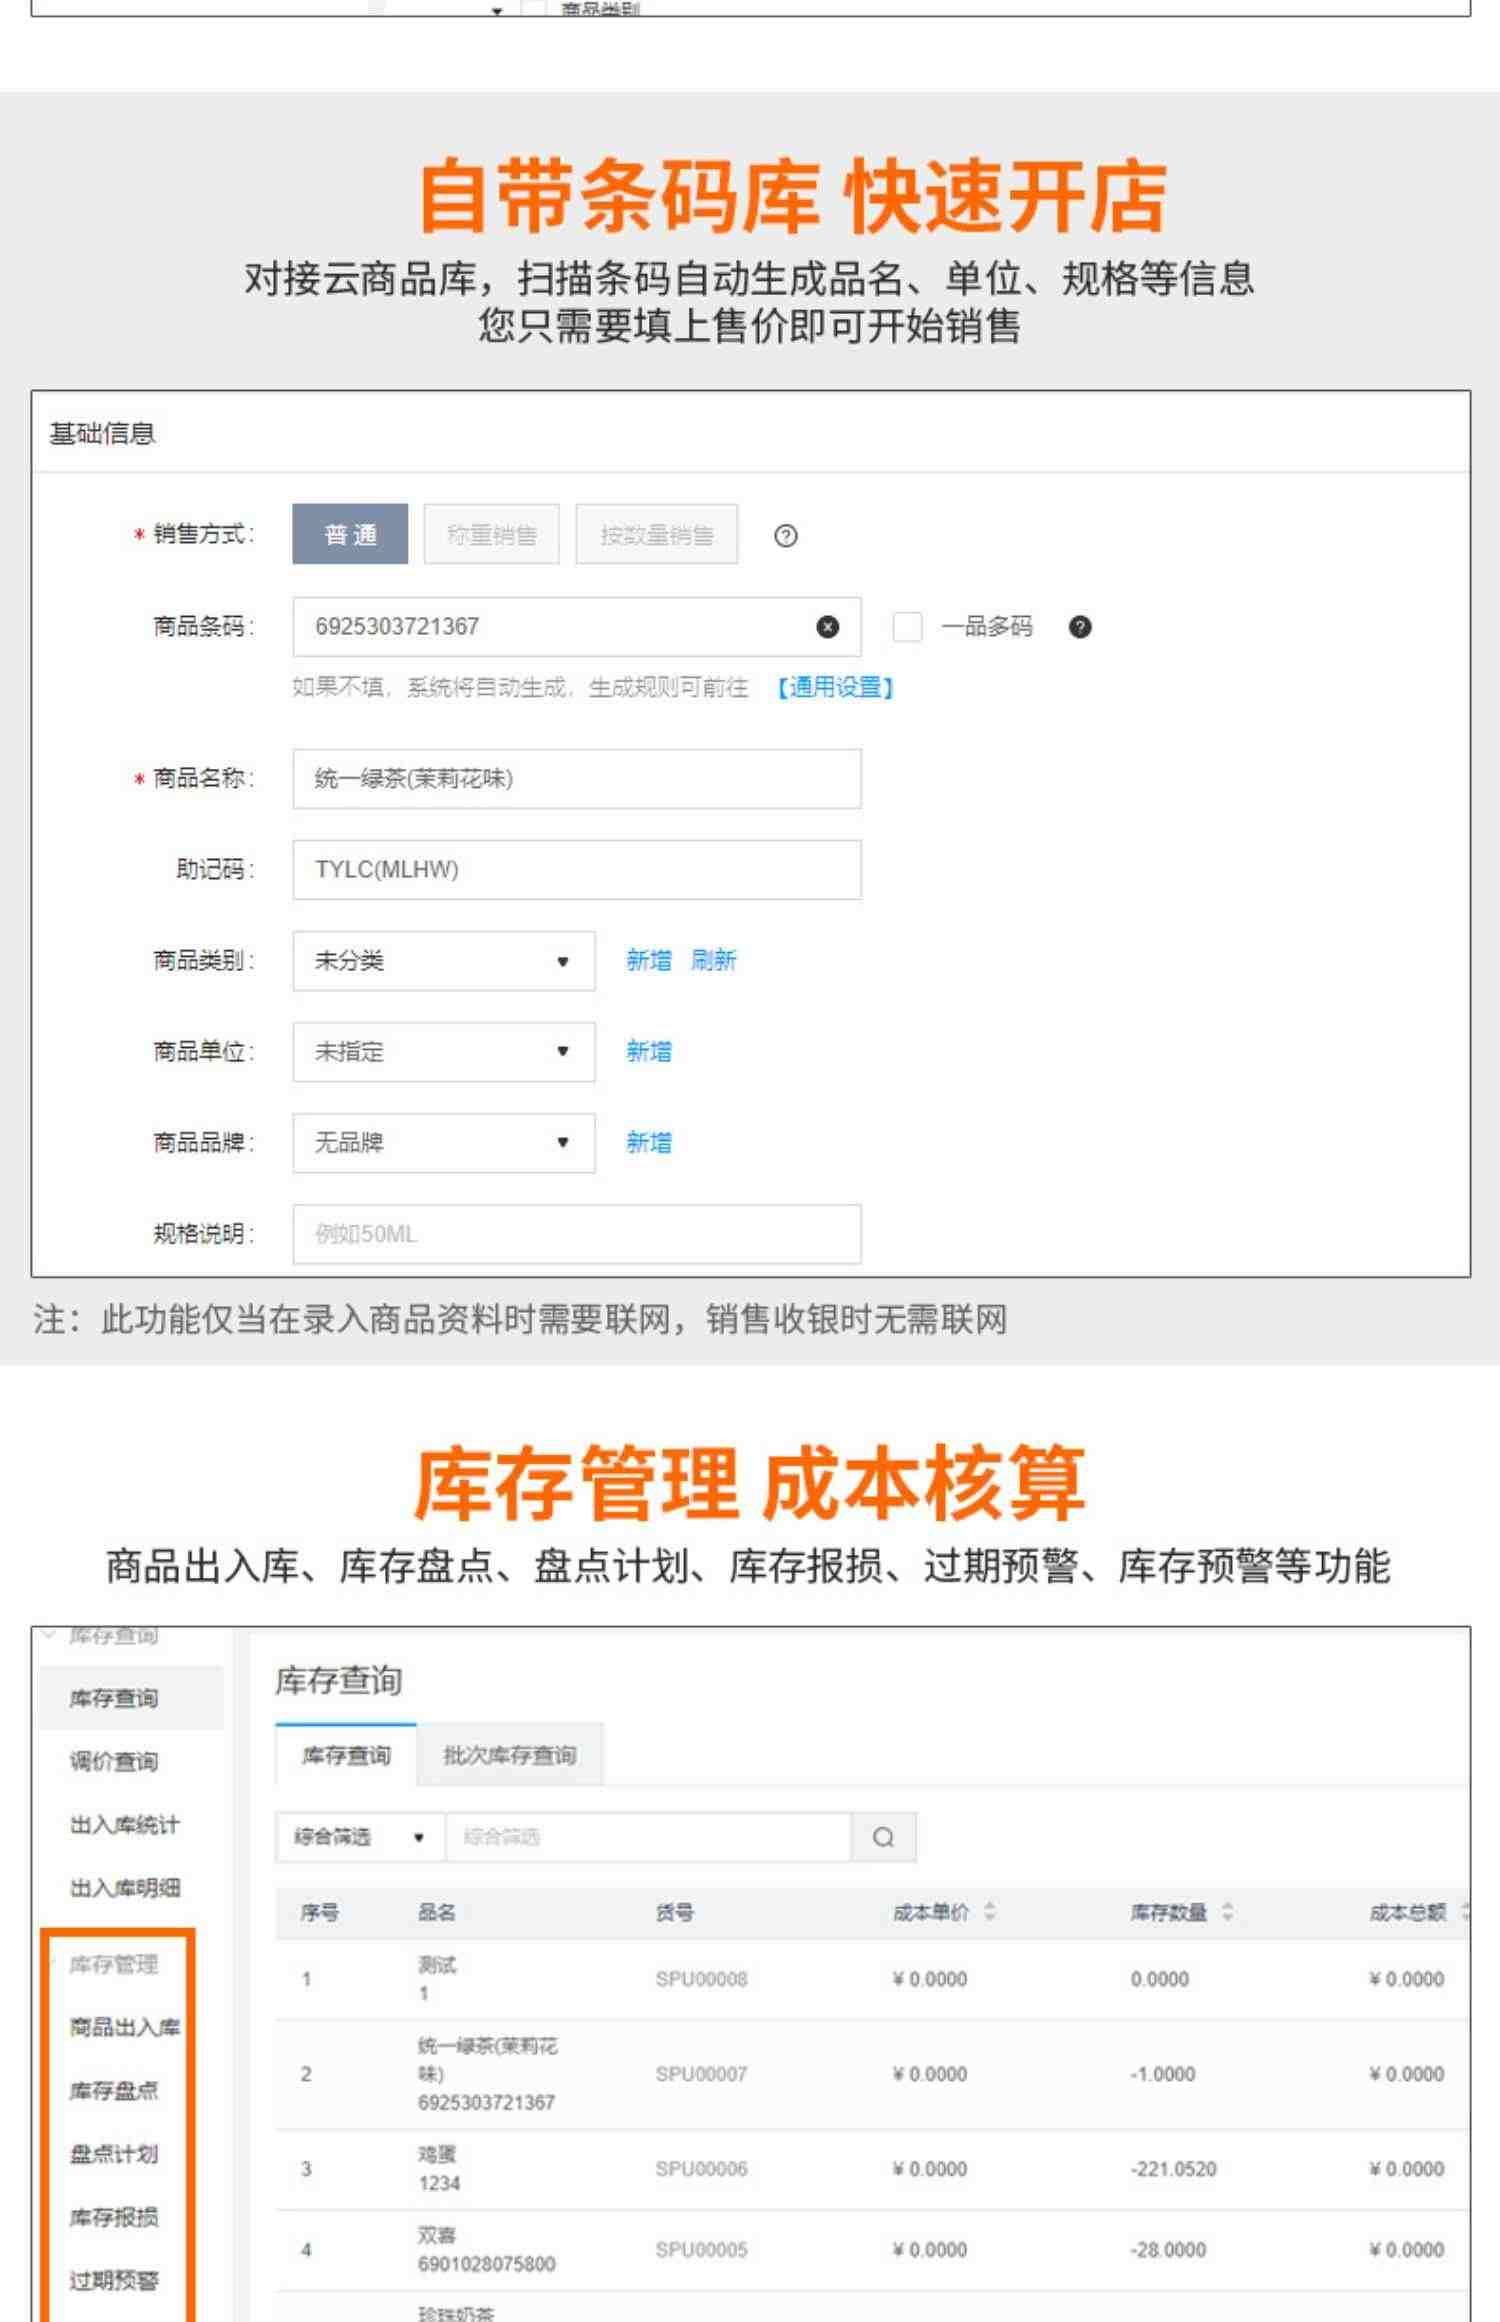Click the 规格说明 input field
The width and height of the screenshot is (1500, 2322).
point(577,1234)
